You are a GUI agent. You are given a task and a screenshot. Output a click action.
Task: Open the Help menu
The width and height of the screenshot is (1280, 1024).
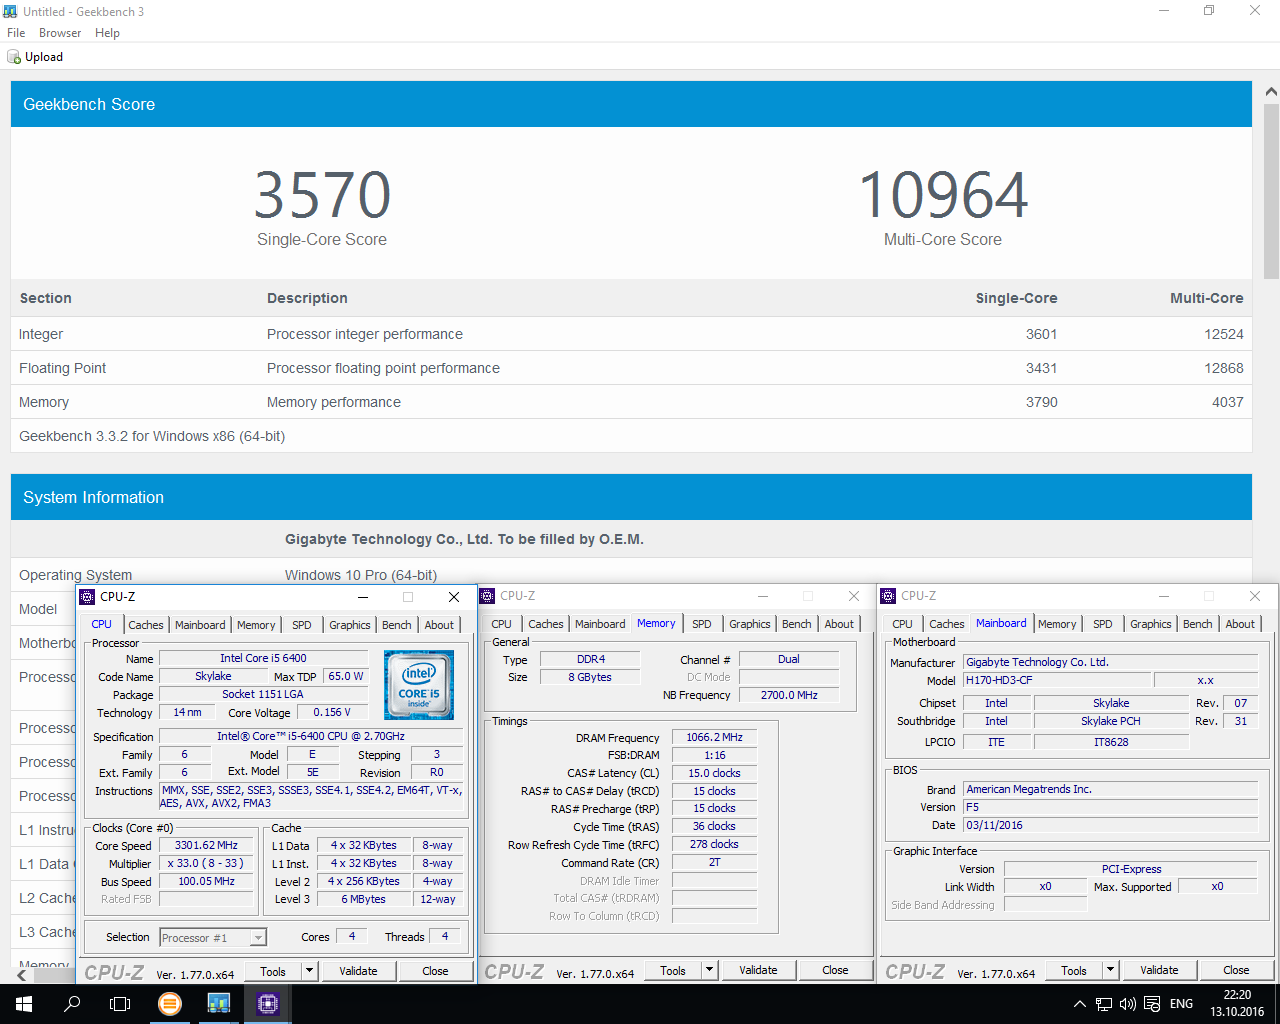tap(107, 33)
